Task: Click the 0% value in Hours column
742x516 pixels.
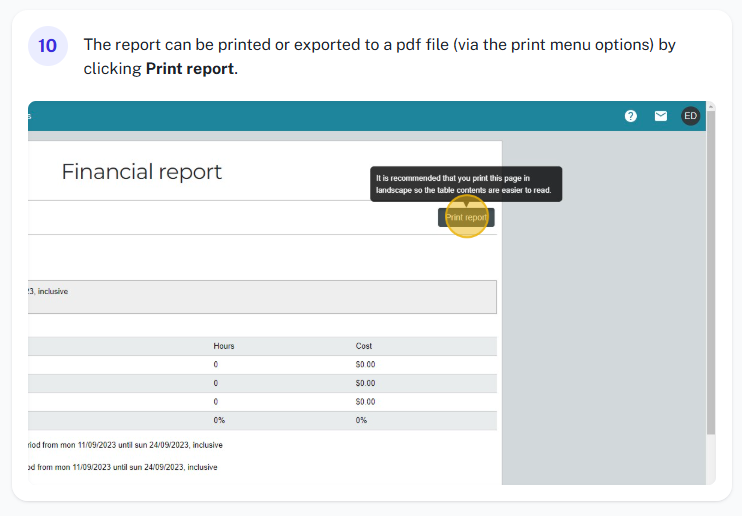Action: tap(219, 420)
